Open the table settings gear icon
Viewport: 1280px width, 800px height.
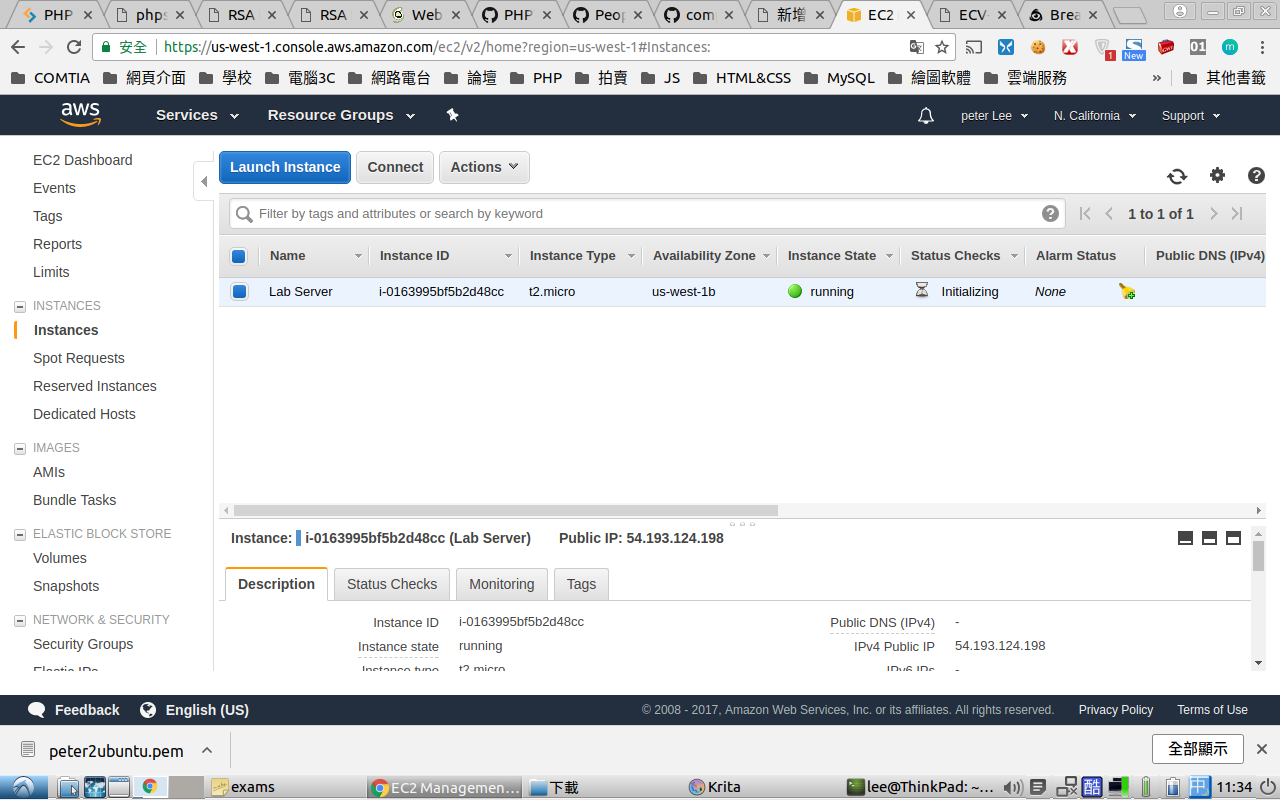click(1217, 175)
